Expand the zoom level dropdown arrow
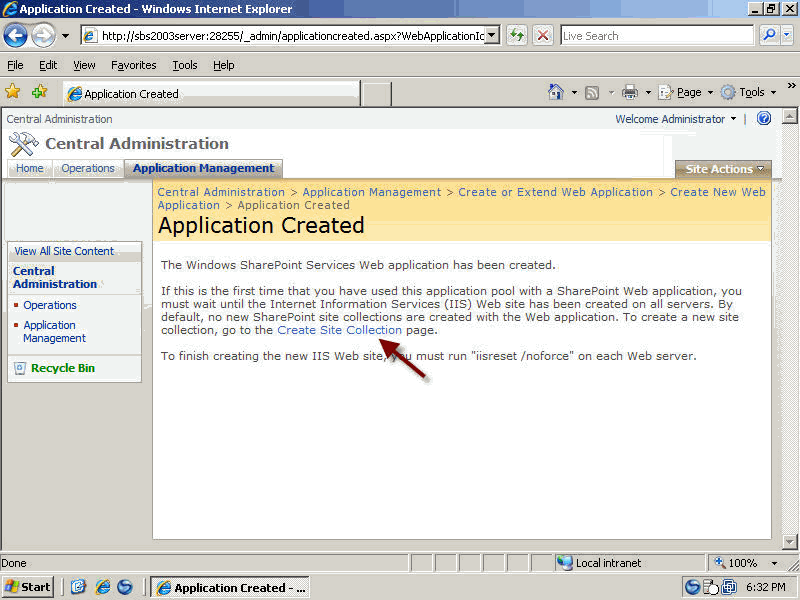Viewport: 800px width, 600px height. pyautogui.click(x=774, y=563)
